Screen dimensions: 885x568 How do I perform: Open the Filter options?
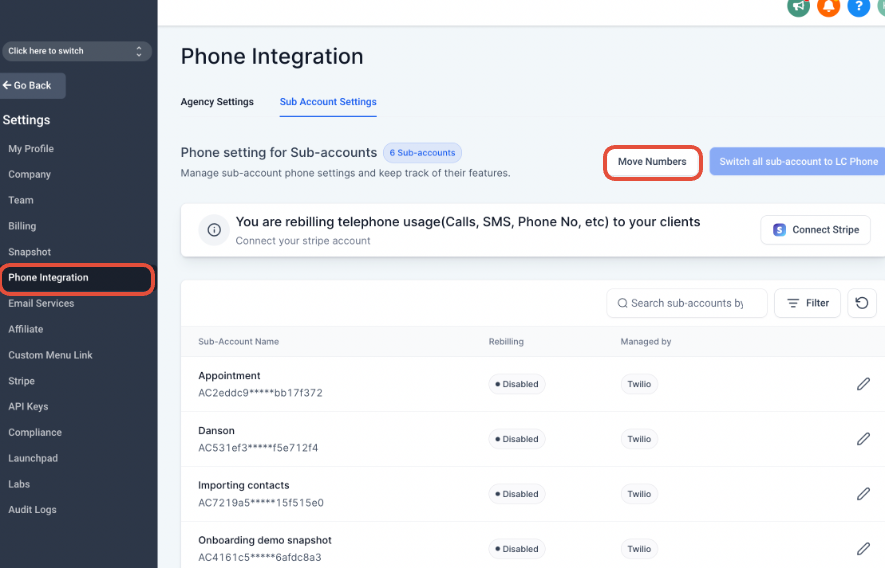pos(807,303)
